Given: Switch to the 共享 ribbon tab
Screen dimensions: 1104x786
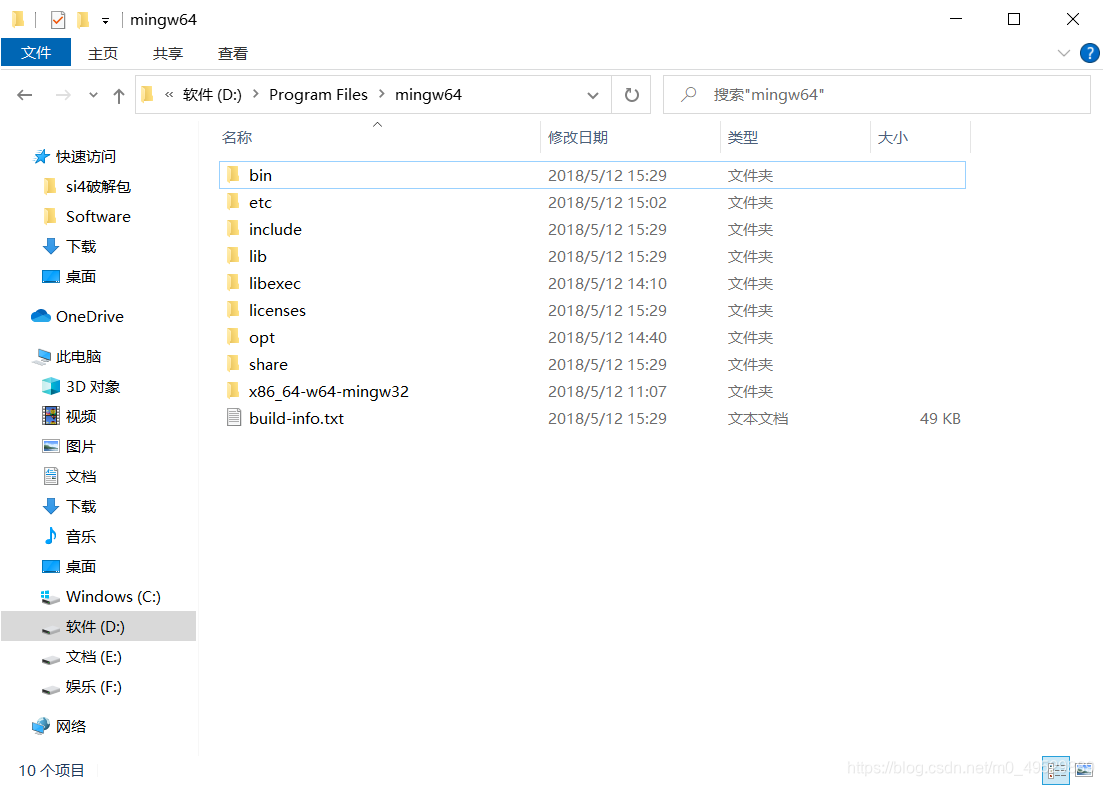Looking at the screenshot, I should [167, 53].
